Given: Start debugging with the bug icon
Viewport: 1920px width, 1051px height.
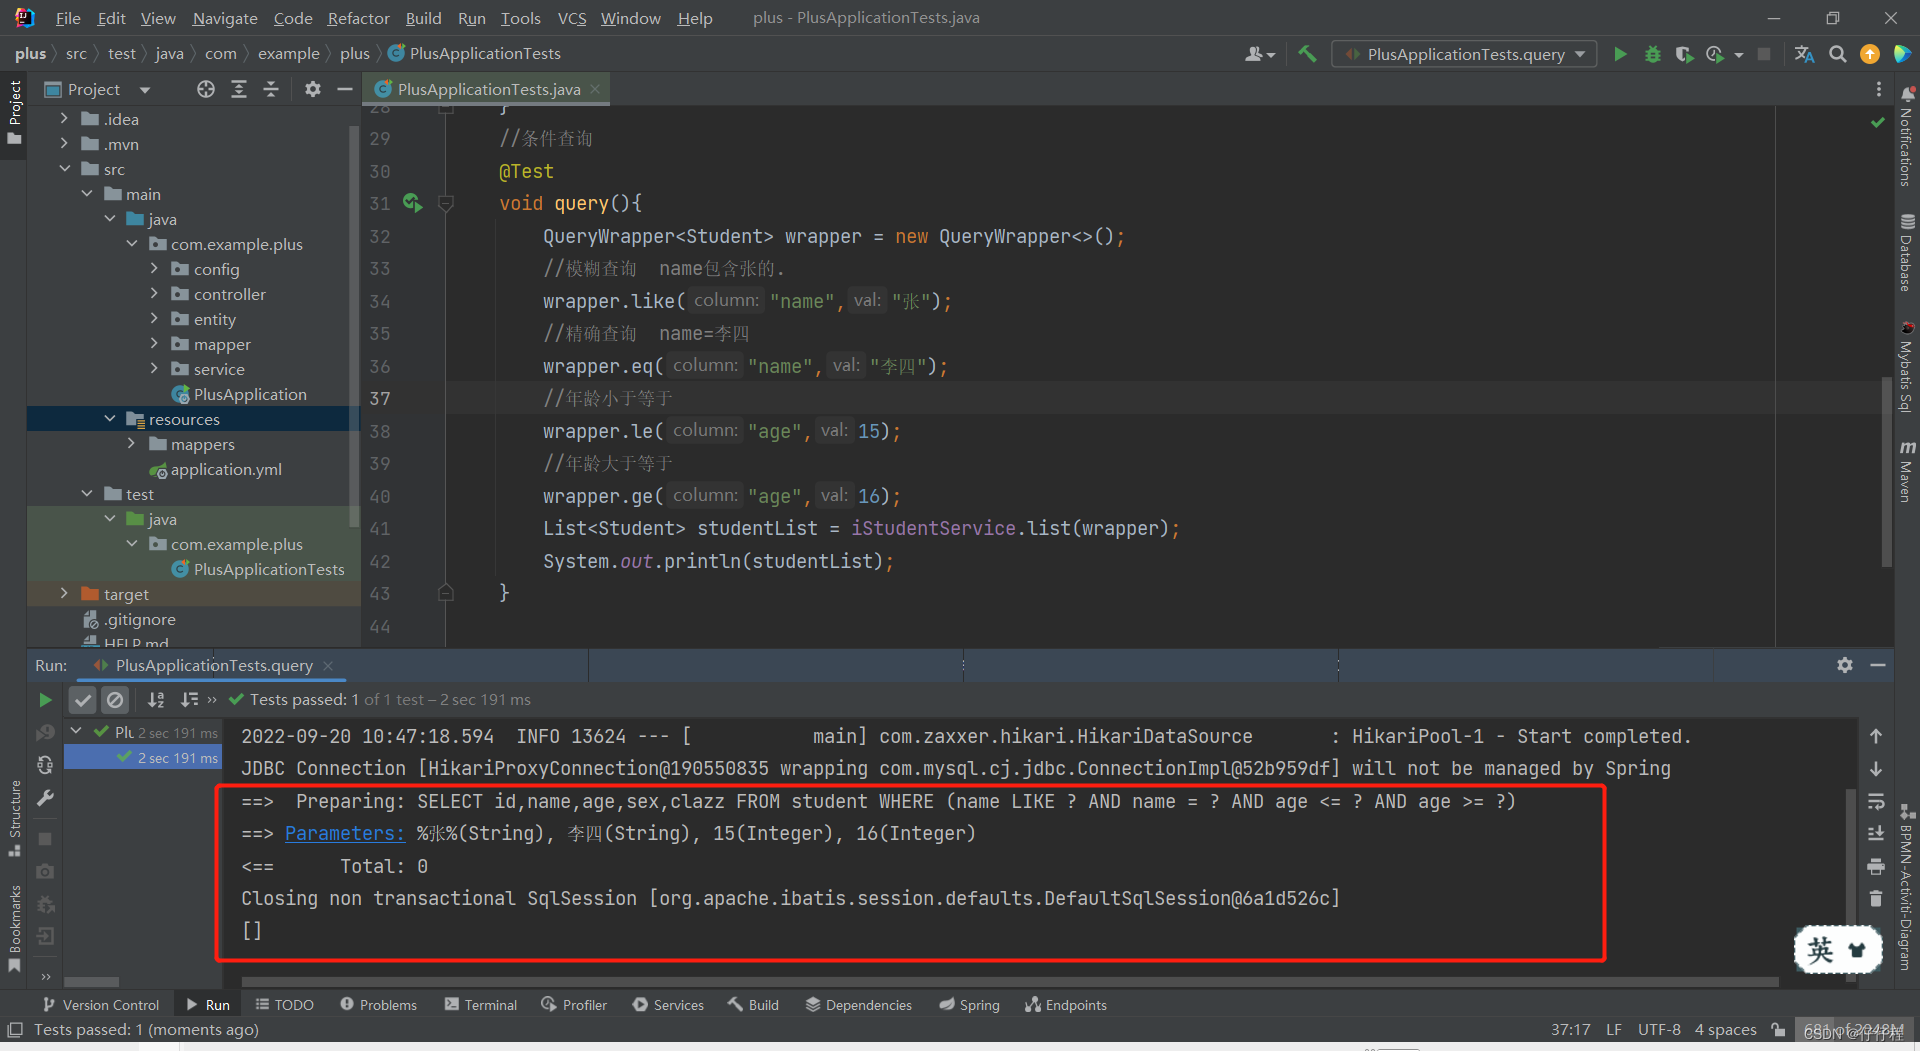Looking at the screenshot, I should coord(1653,54).
